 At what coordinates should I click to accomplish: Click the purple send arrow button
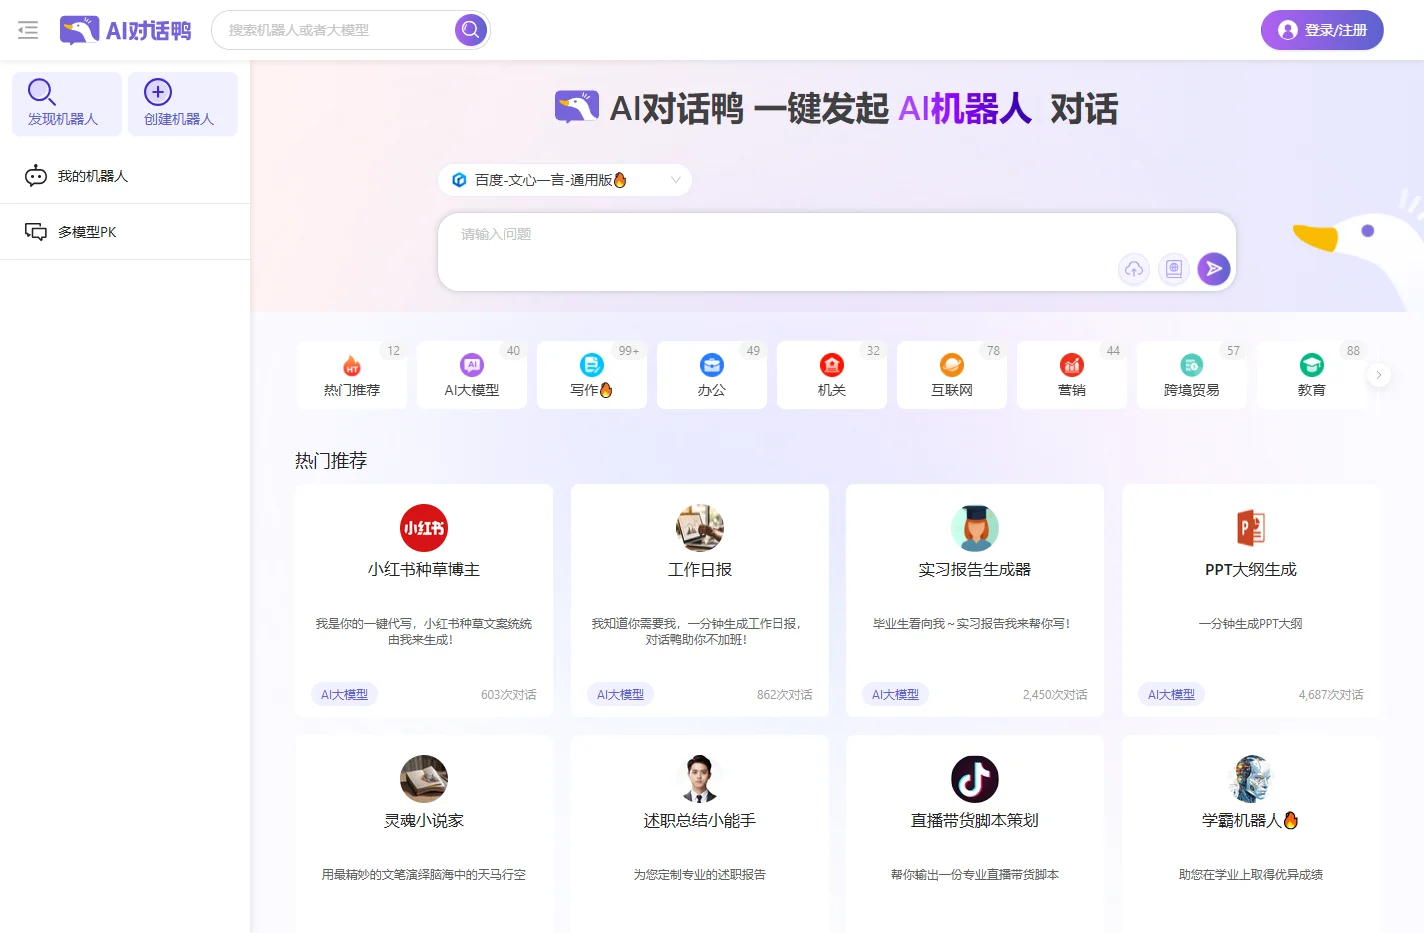[x=1214, y=268]
